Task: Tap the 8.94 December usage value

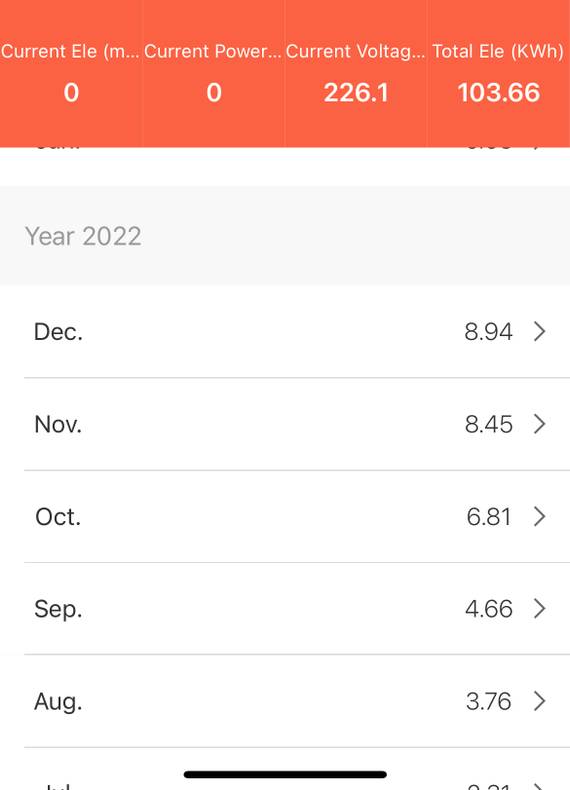Action: pos(488,332)
